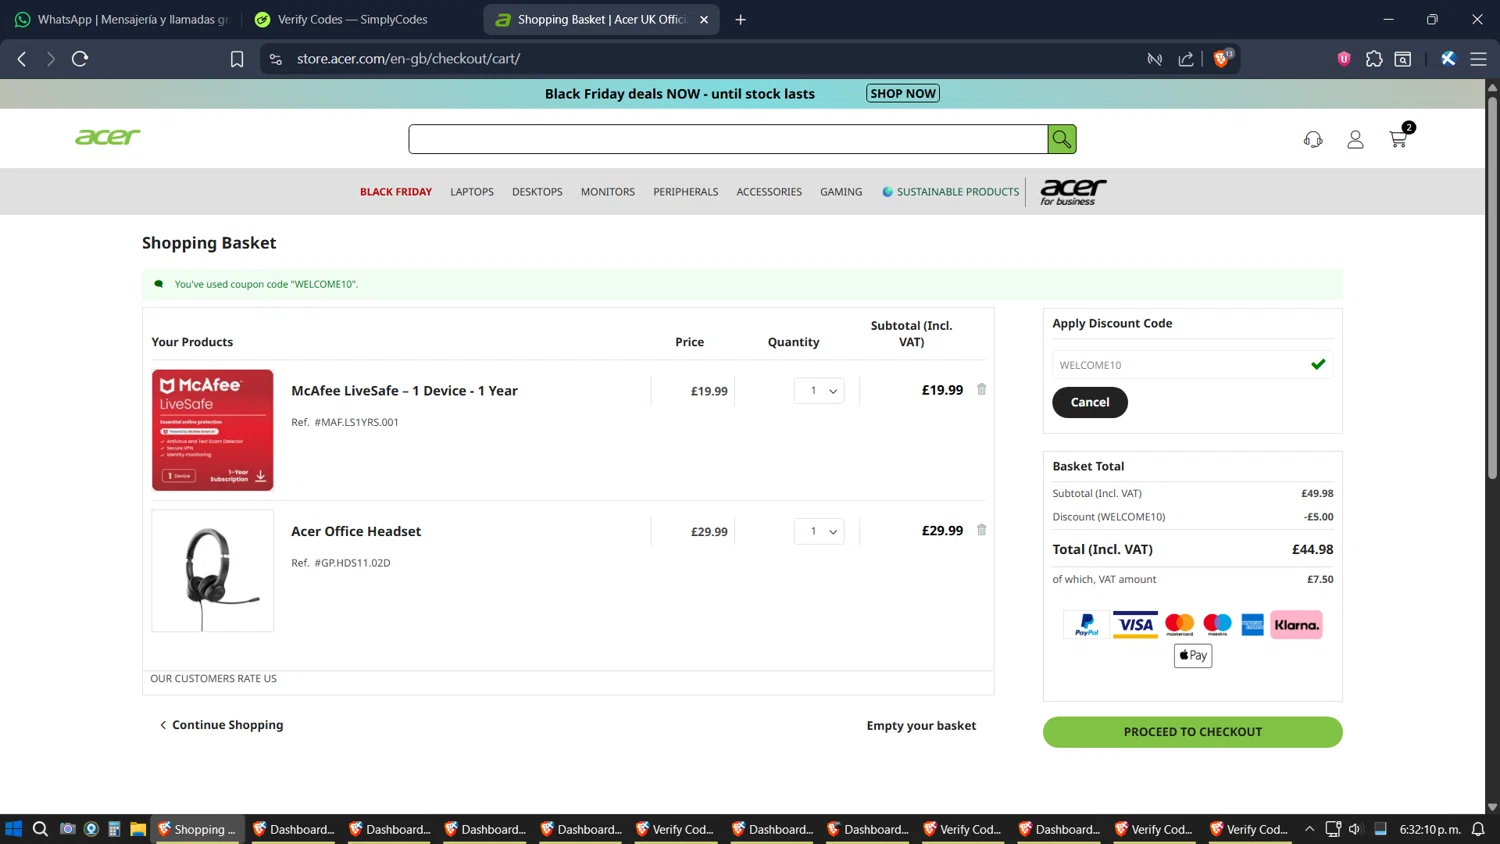Open the shopping cart icon
Image resolution: width=1500 pixels, height=844 pixels.
pyautogui.click(x=1399, y=139)
